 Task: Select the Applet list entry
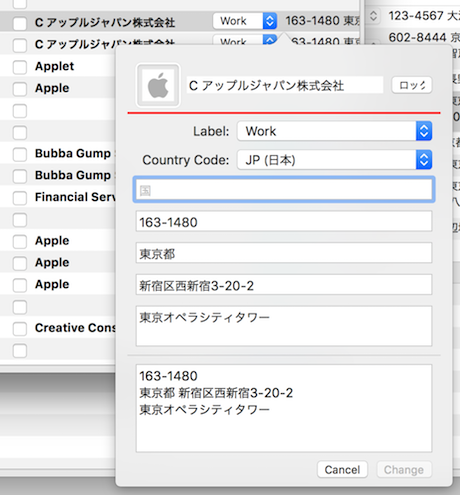[55, 66]
